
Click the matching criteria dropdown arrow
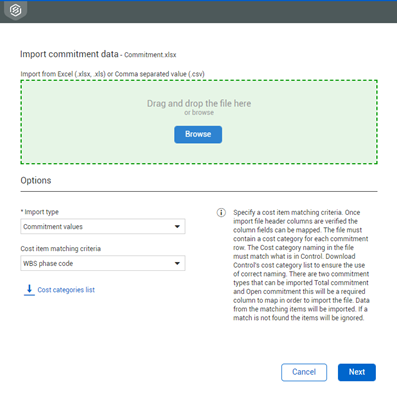[x=177, y=263]
